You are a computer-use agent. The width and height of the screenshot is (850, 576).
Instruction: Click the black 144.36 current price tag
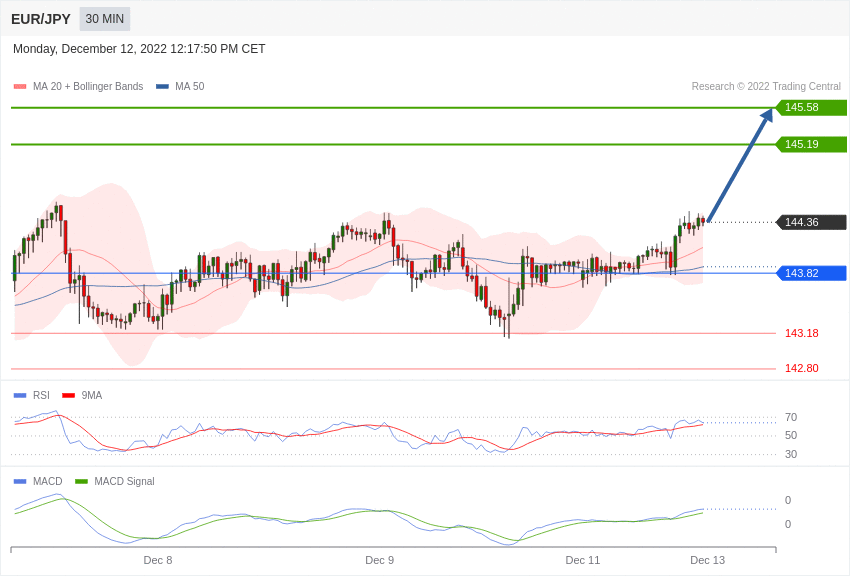coord(811,223)
